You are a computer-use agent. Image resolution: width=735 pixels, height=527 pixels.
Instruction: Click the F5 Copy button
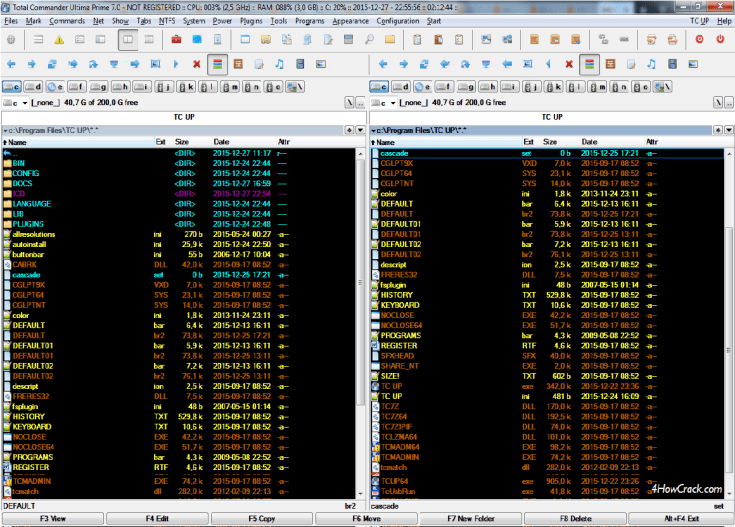pos(262,519)
